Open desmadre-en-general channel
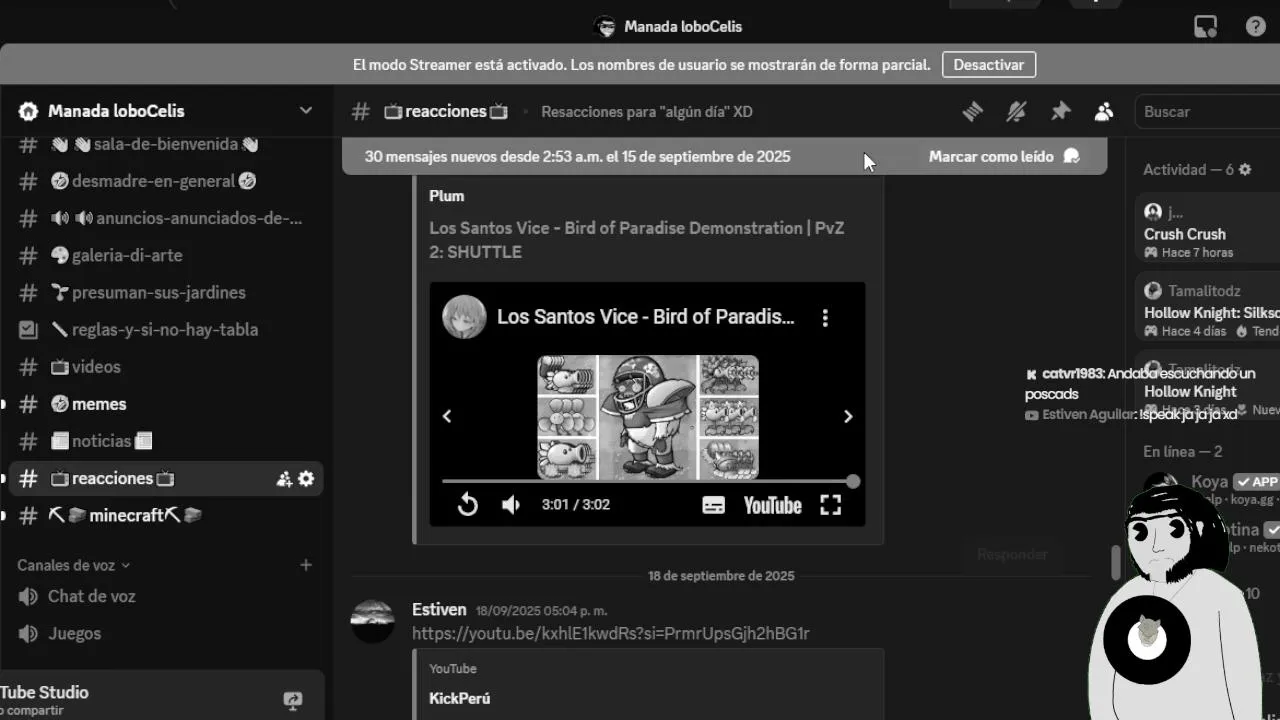The width and height of the screenshot is (1280, 720). [165, 181]
